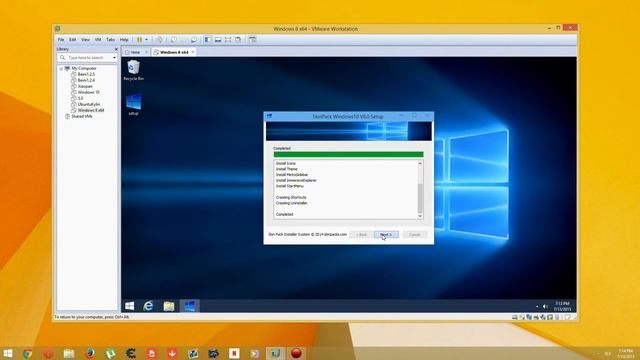Click the VM taskbar clock
This screenshot has height=360, width=640.
coord(562,306)
